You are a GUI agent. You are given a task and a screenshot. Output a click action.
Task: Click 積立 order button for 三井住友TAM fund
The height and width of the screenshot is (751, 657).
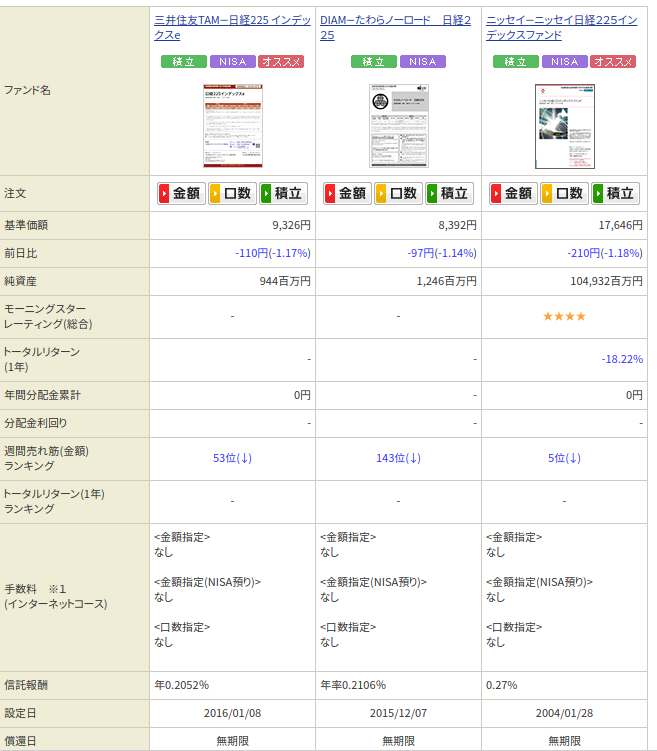[x=283, y=194]
